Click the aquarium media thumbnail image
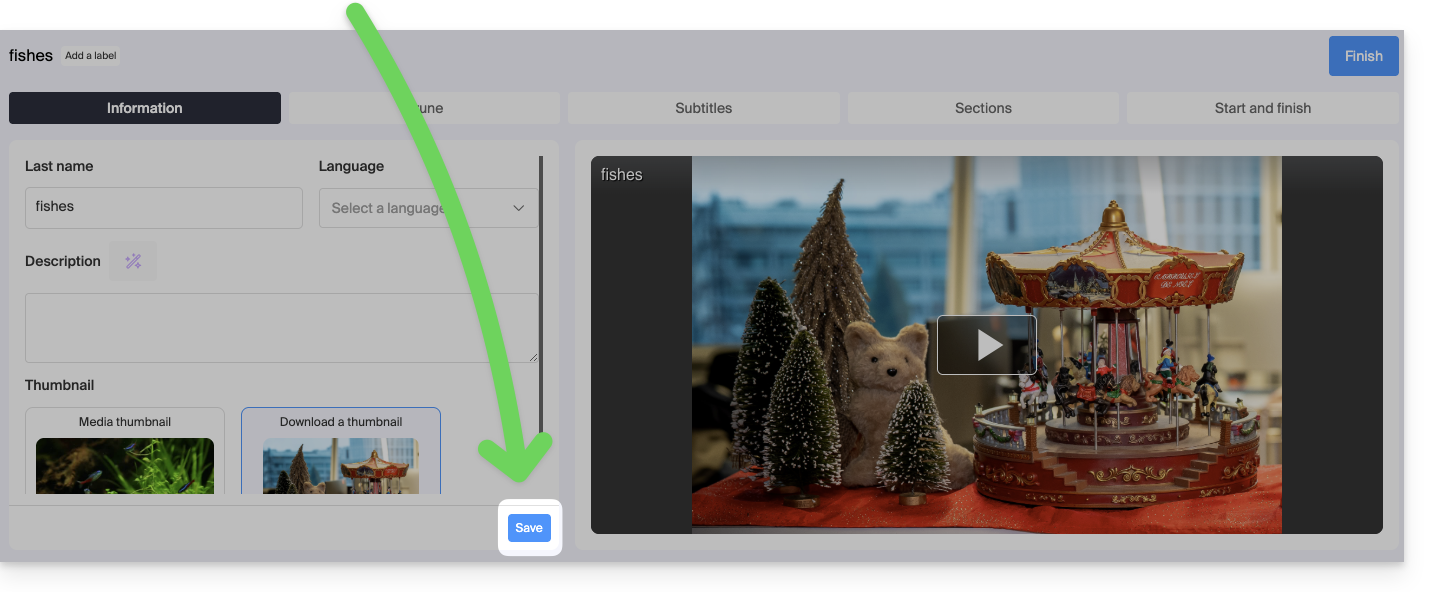Screen dimensions: 1434x592 click(x=125, y=465)
